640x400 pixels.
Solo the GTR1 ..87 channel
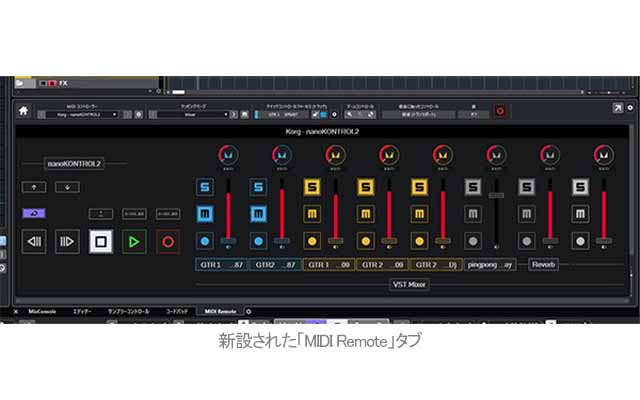pyautogui.click(x=205, y=187)
